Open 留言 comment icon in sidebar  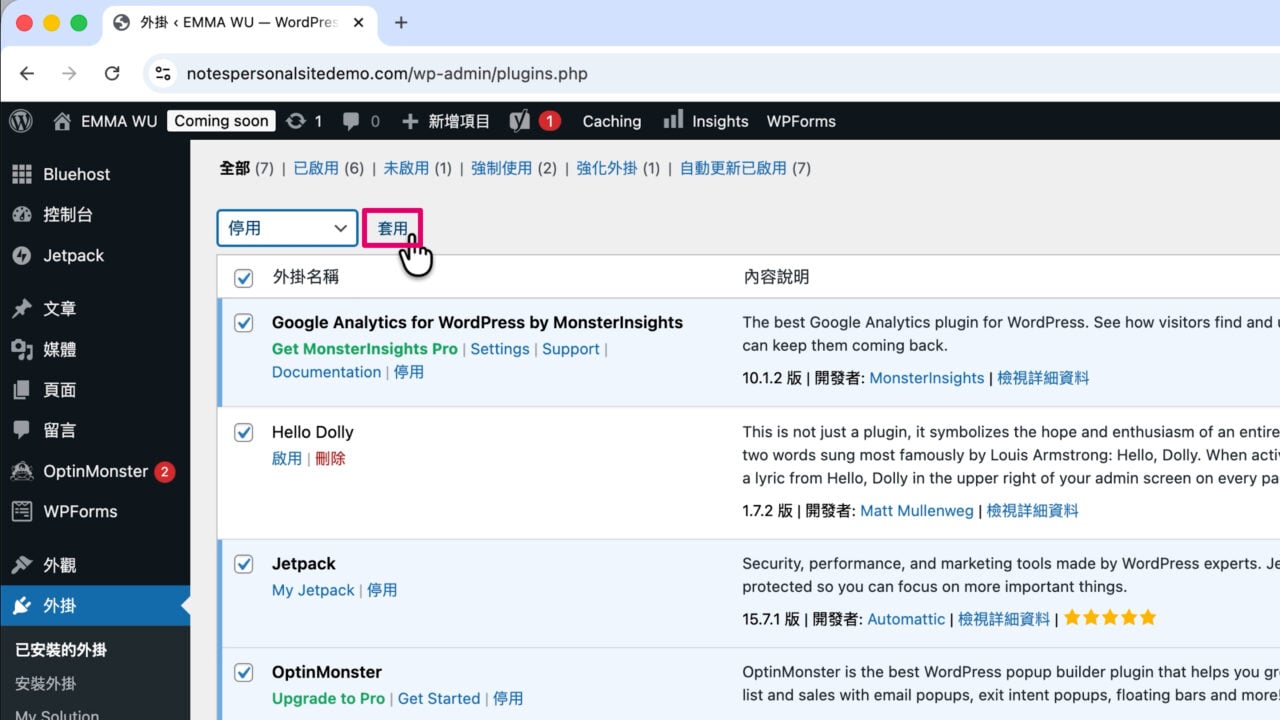coord(22,430)
